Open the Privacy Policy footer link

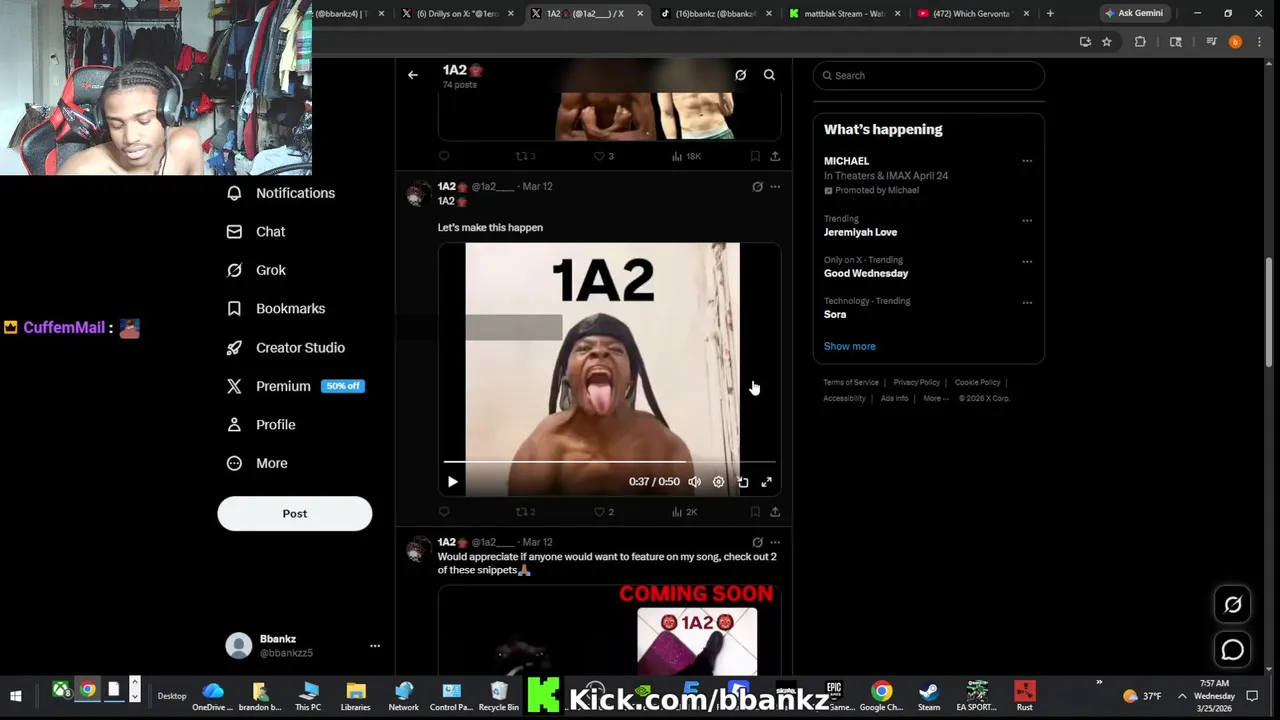(x=916, y=382)
